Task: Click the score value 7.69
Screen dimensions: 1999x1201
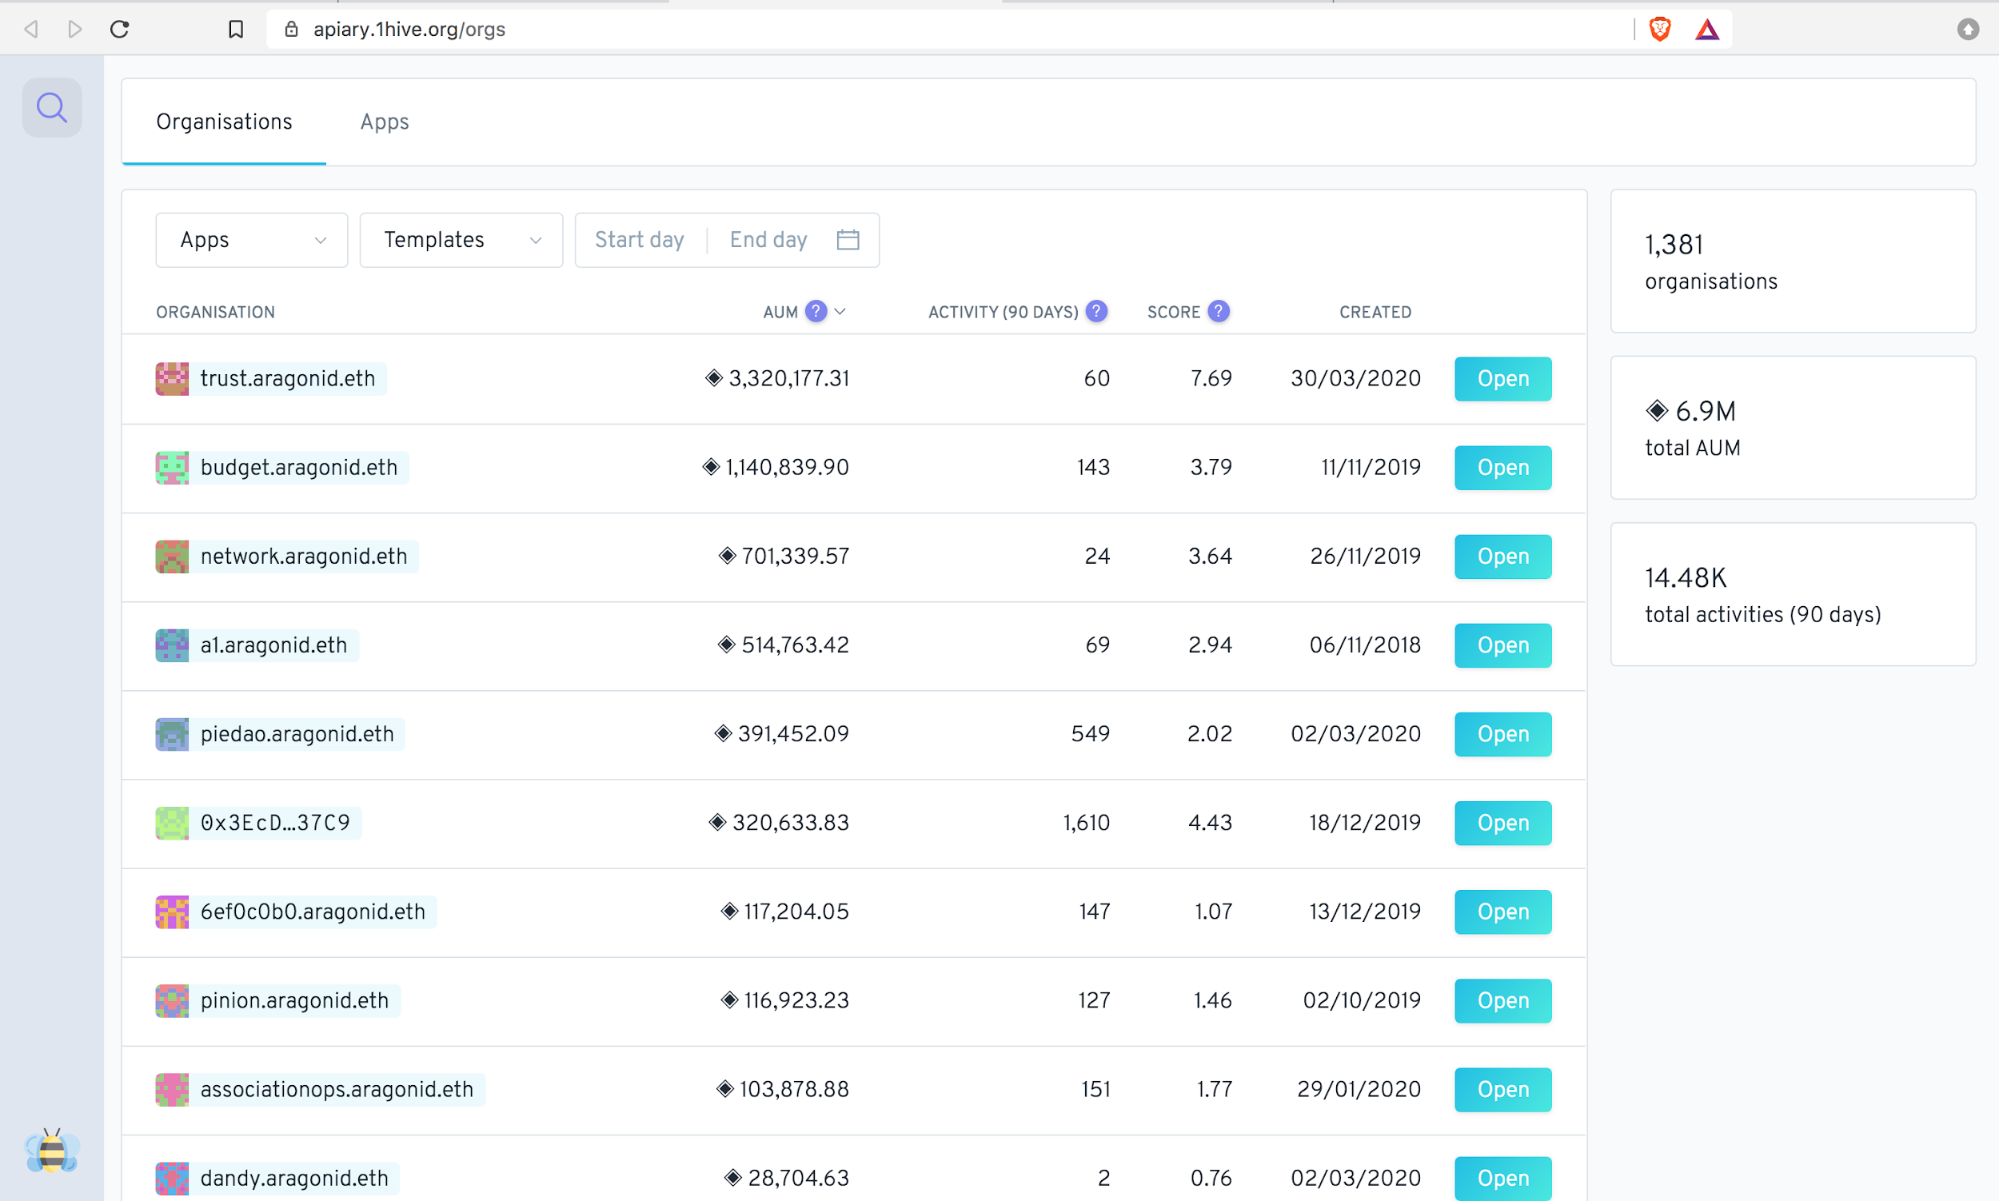Action: pos(1211,379)
